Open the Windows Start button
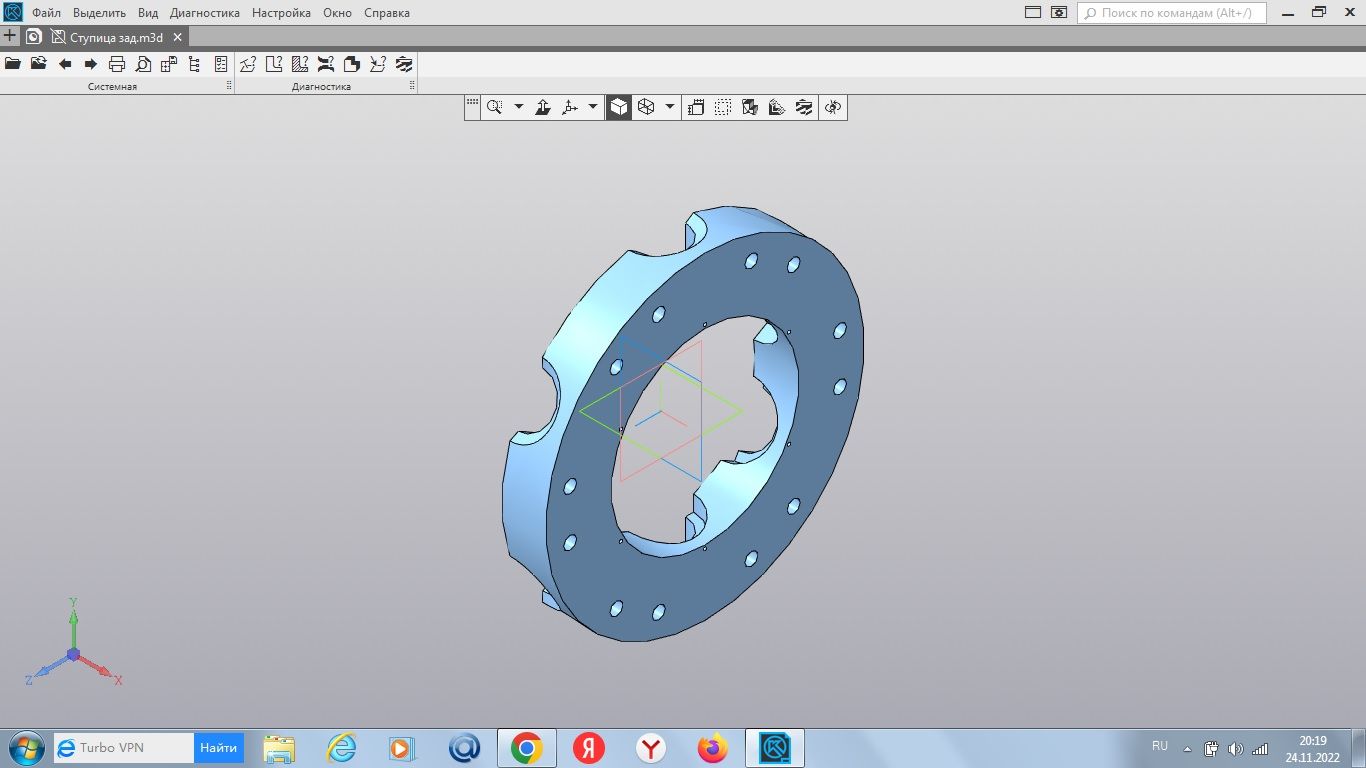 [x=25, y=748]
